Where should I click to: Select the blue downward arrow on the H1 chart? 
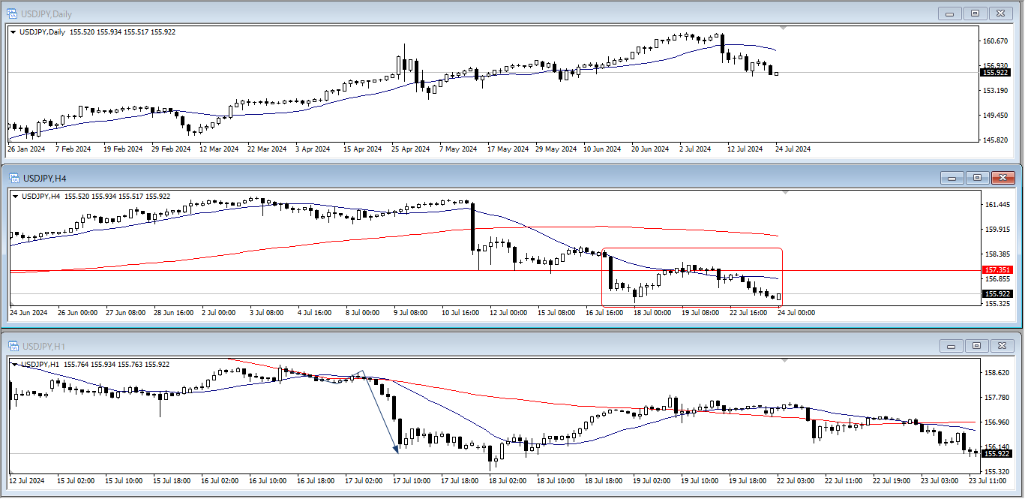(378, 412)
